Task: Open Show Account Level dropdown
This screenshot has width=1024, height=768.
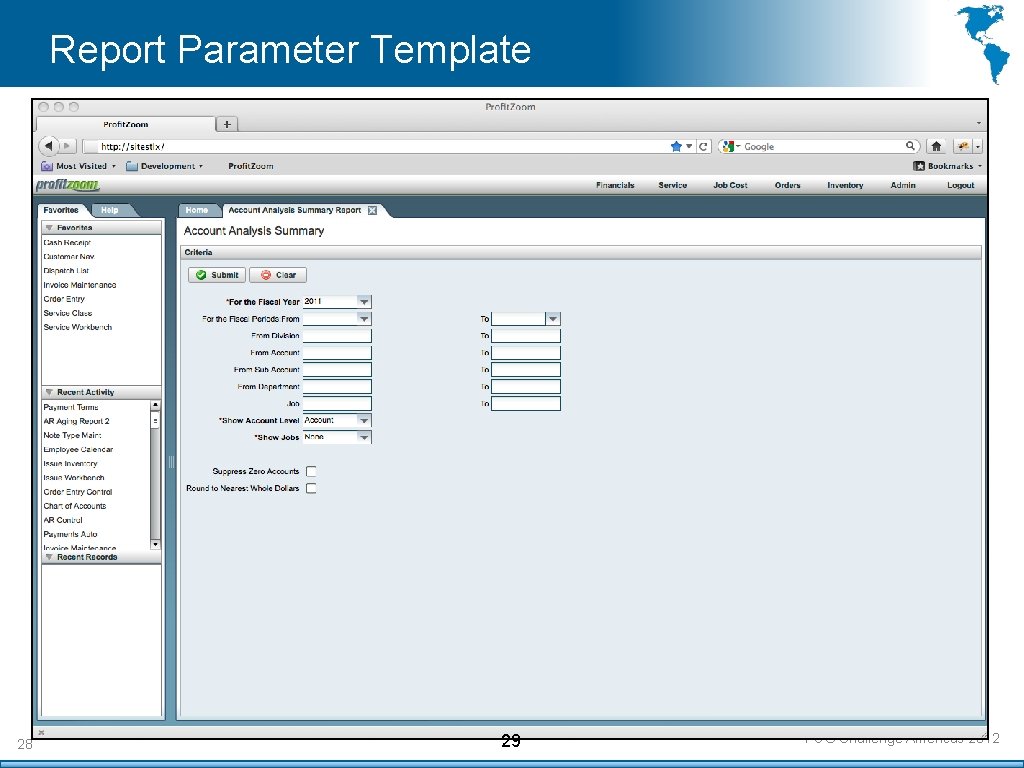Action: tap(364, 421)
